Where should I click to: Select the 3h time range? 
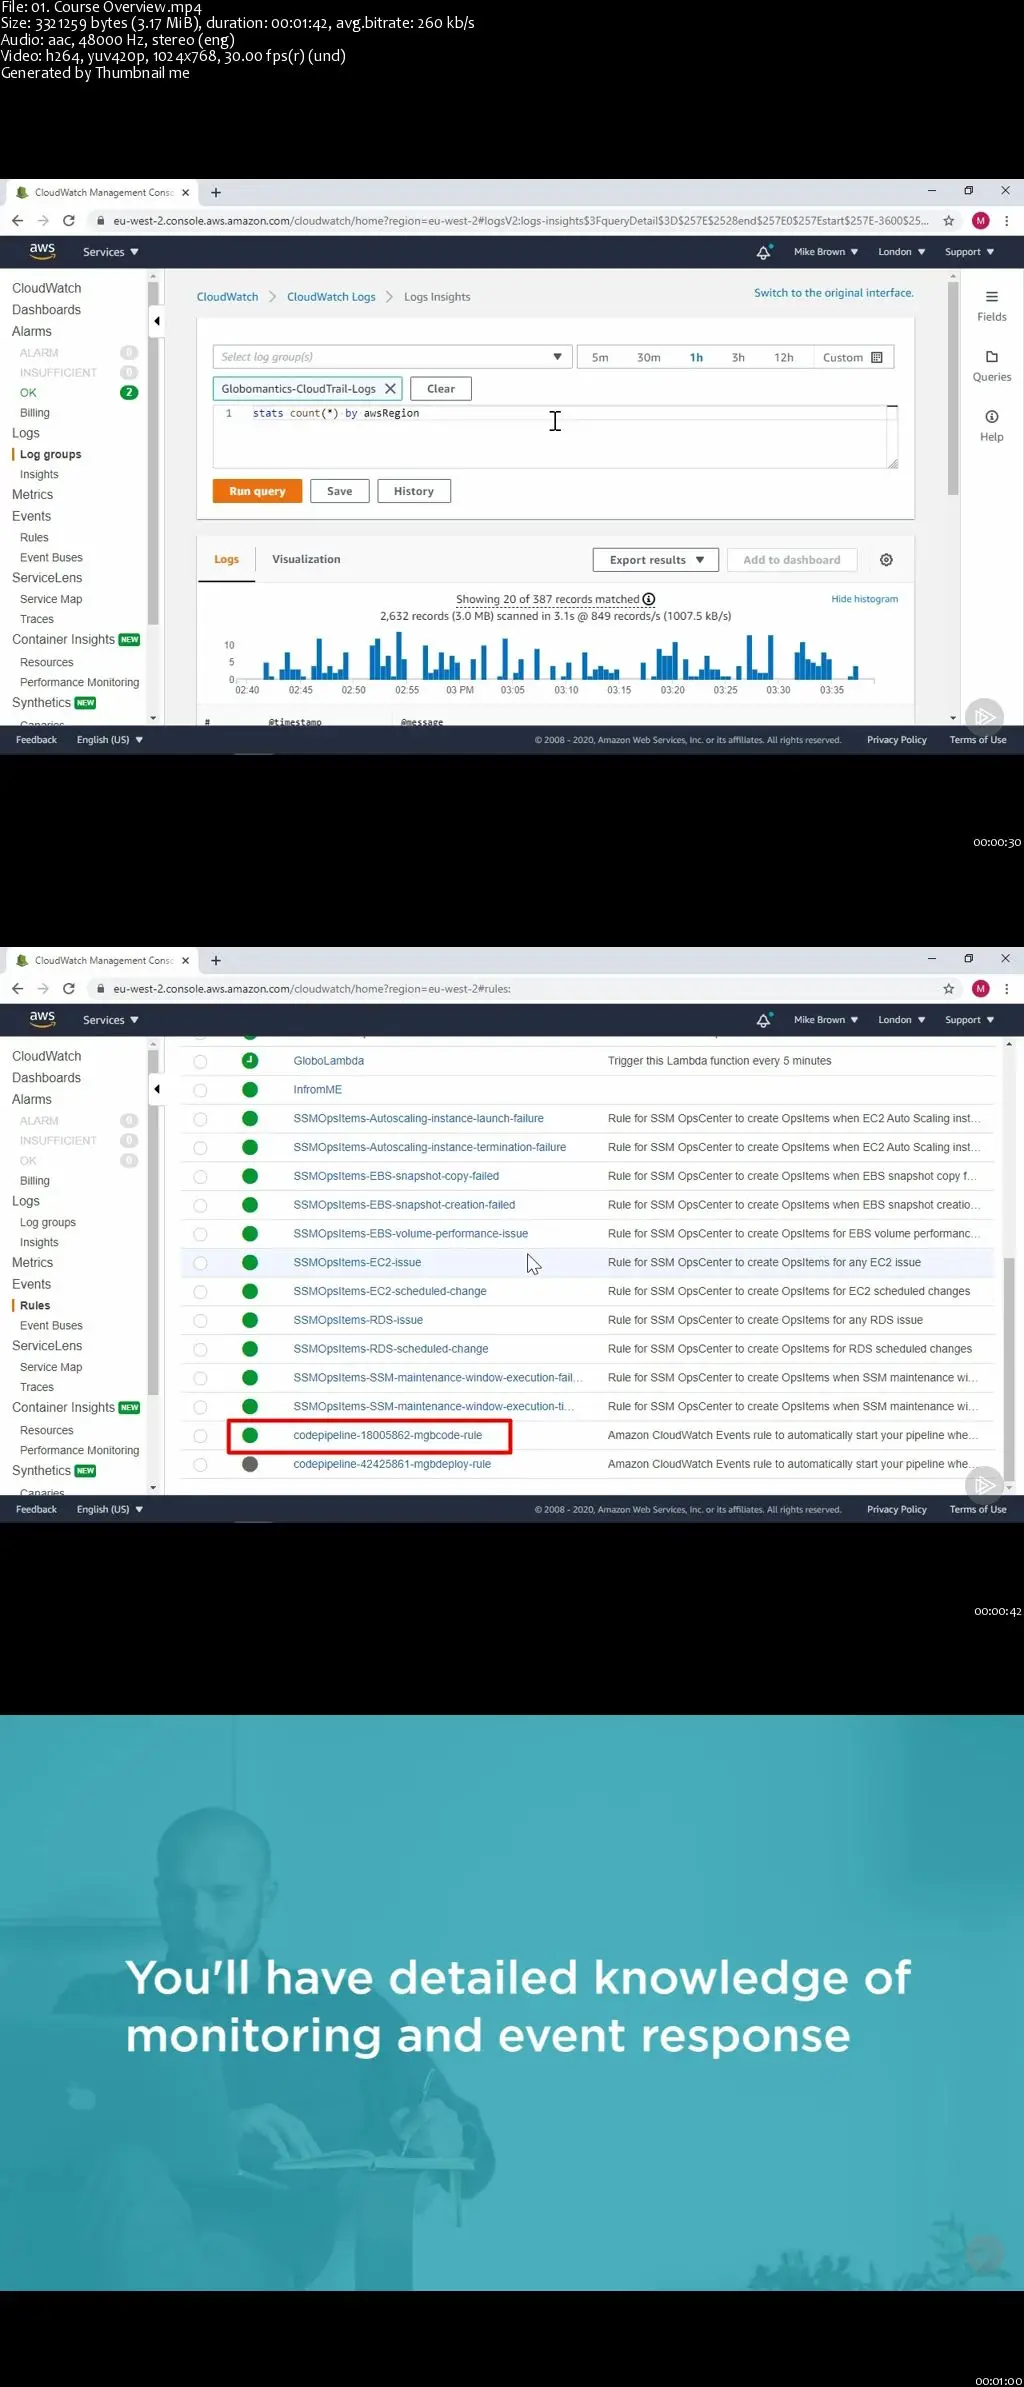click(x=738, y=357)
